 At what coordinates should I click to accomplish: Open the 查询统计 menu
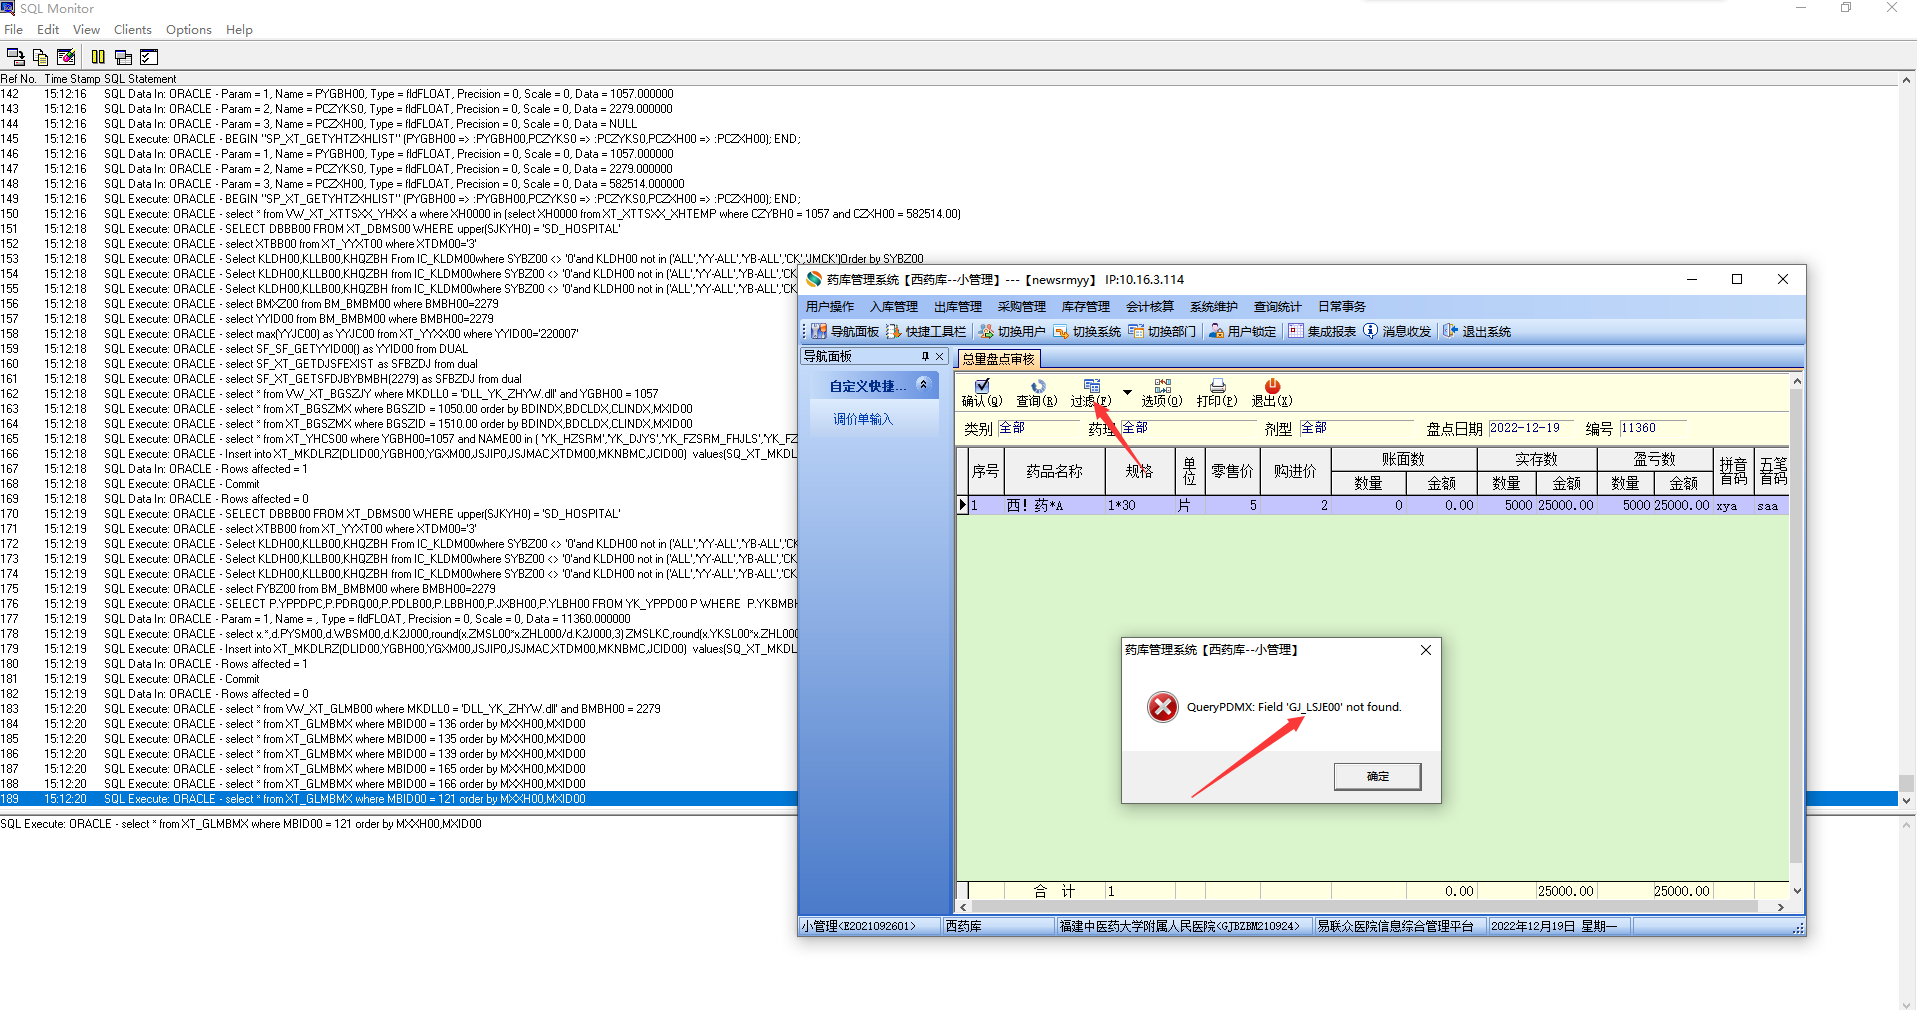pyautogui.click(x=1278, y=307)
